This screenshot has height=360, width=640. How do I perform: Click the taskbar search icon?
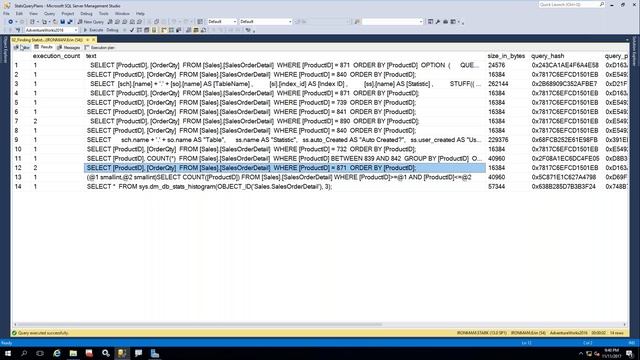(24, 353)
